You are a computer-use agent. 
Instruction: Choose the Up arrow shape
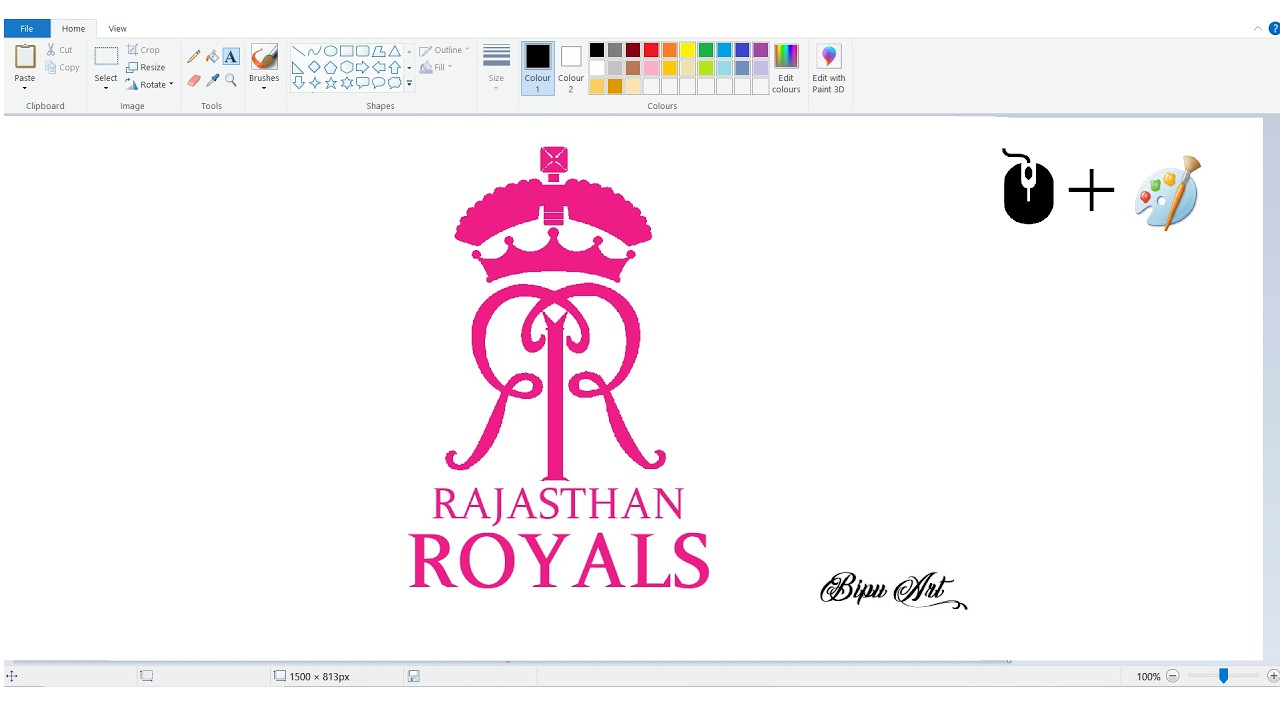tap(395, 68)
